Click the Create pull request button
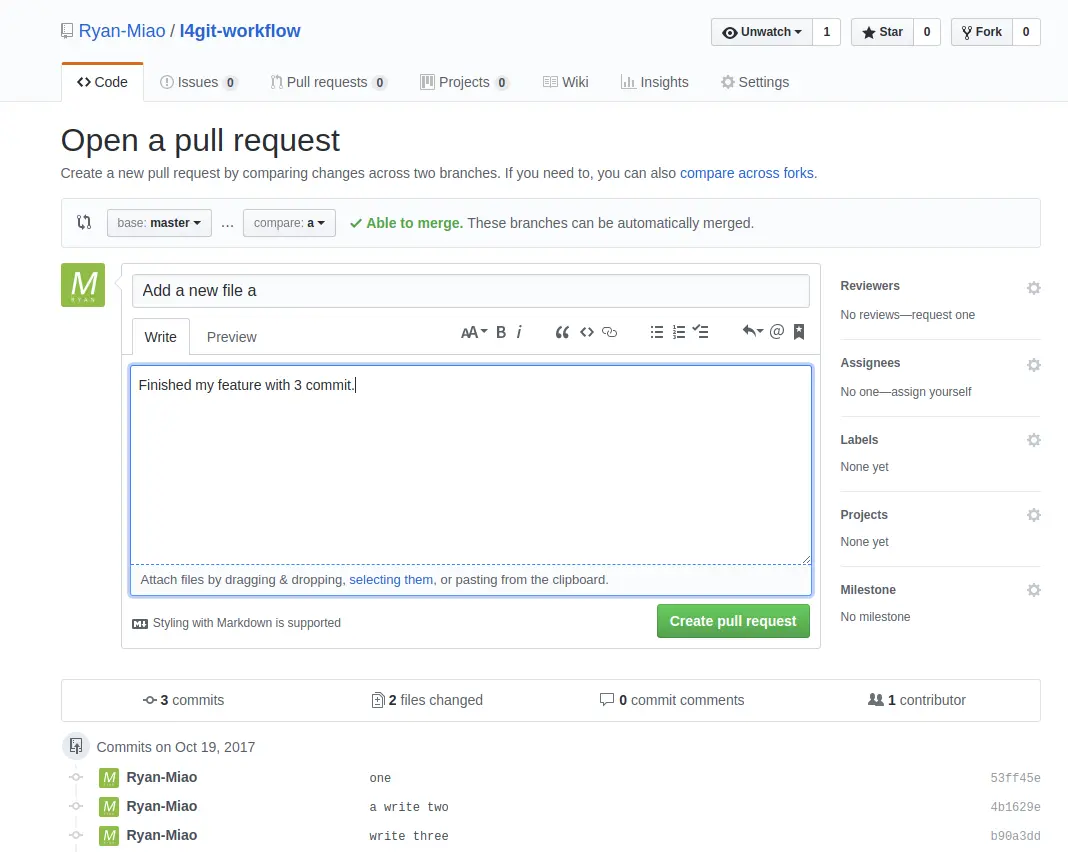This screenshot has height=852, width=1068. [733, 621]
